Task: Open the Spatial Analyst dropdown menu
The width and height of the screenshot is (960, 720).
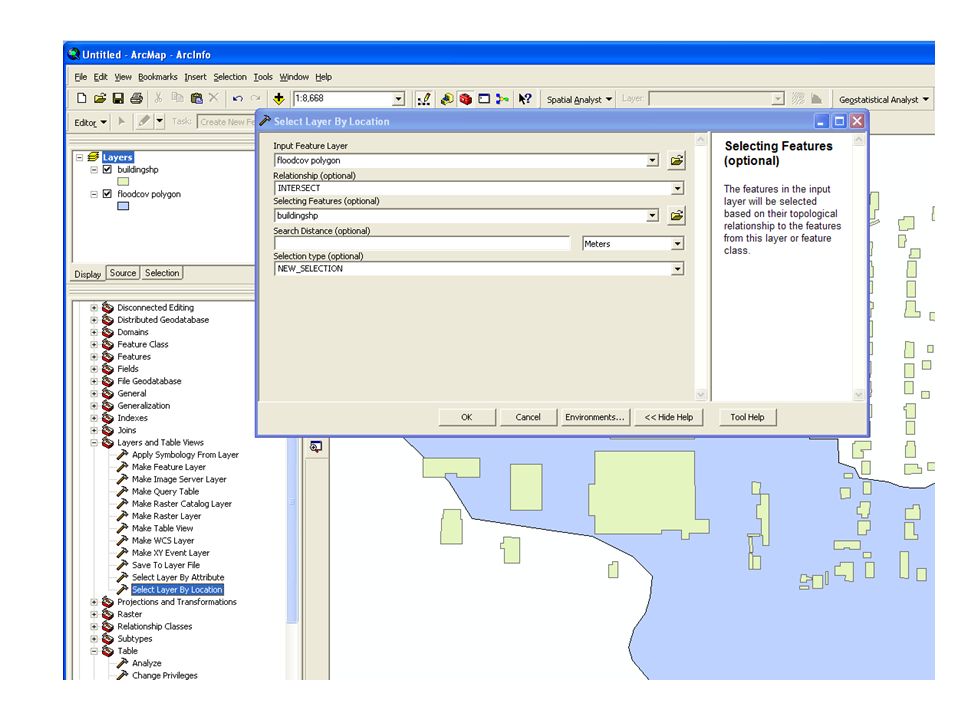Action: click(x=579, y=99)
